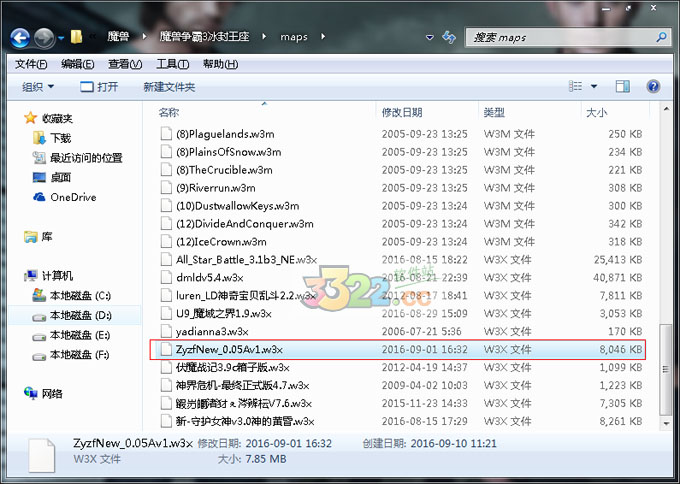Open address bar history dropdown
Image resolution: width=680 pixels, height=484 pixels.
[430, 38]
